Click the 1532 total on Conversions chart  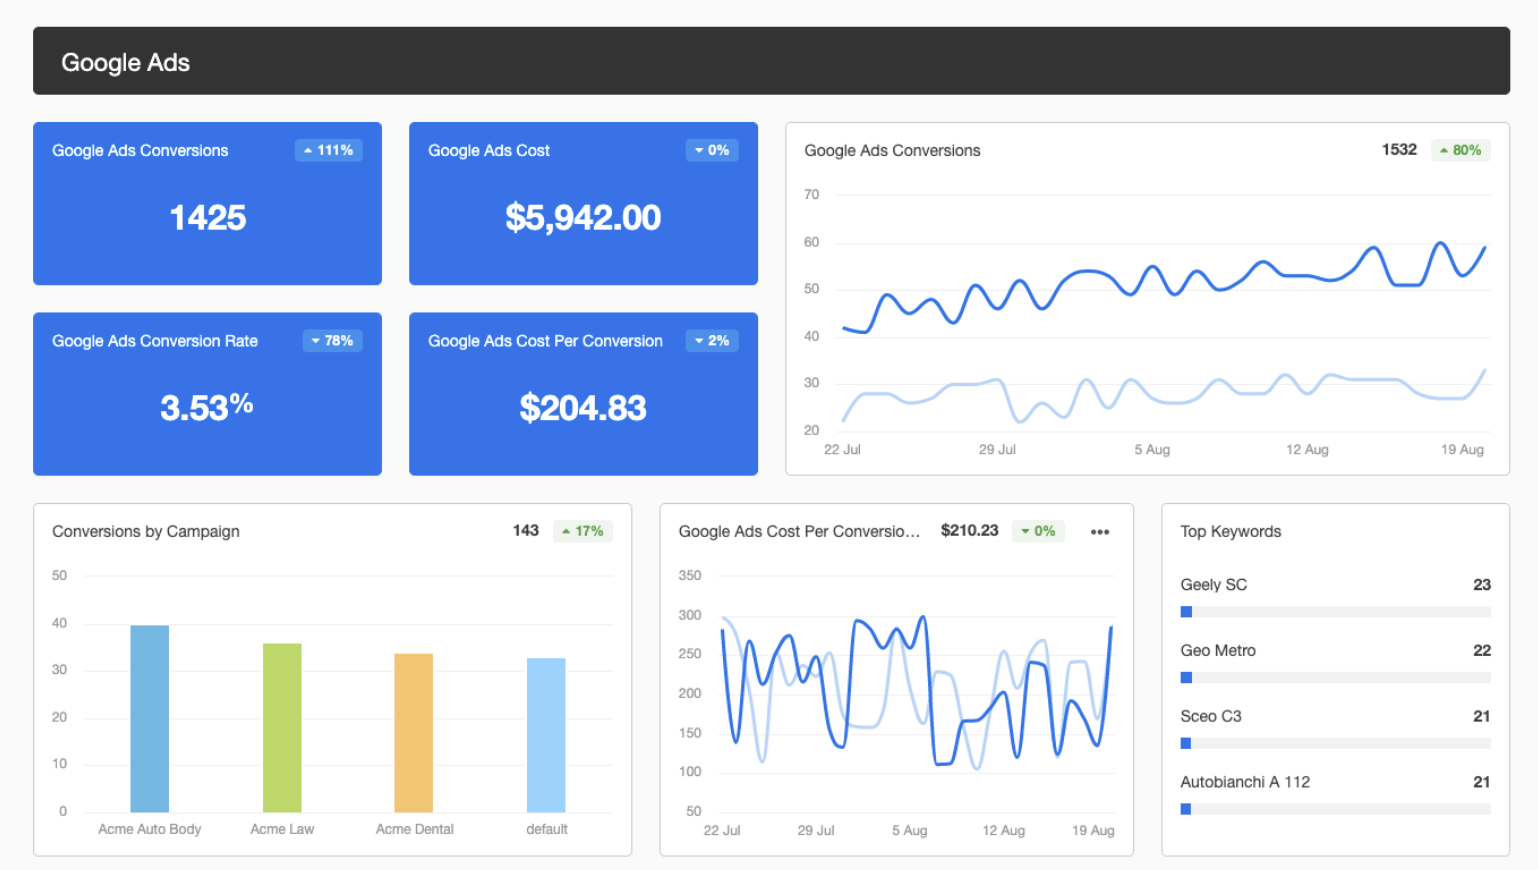click(1399, 150)
